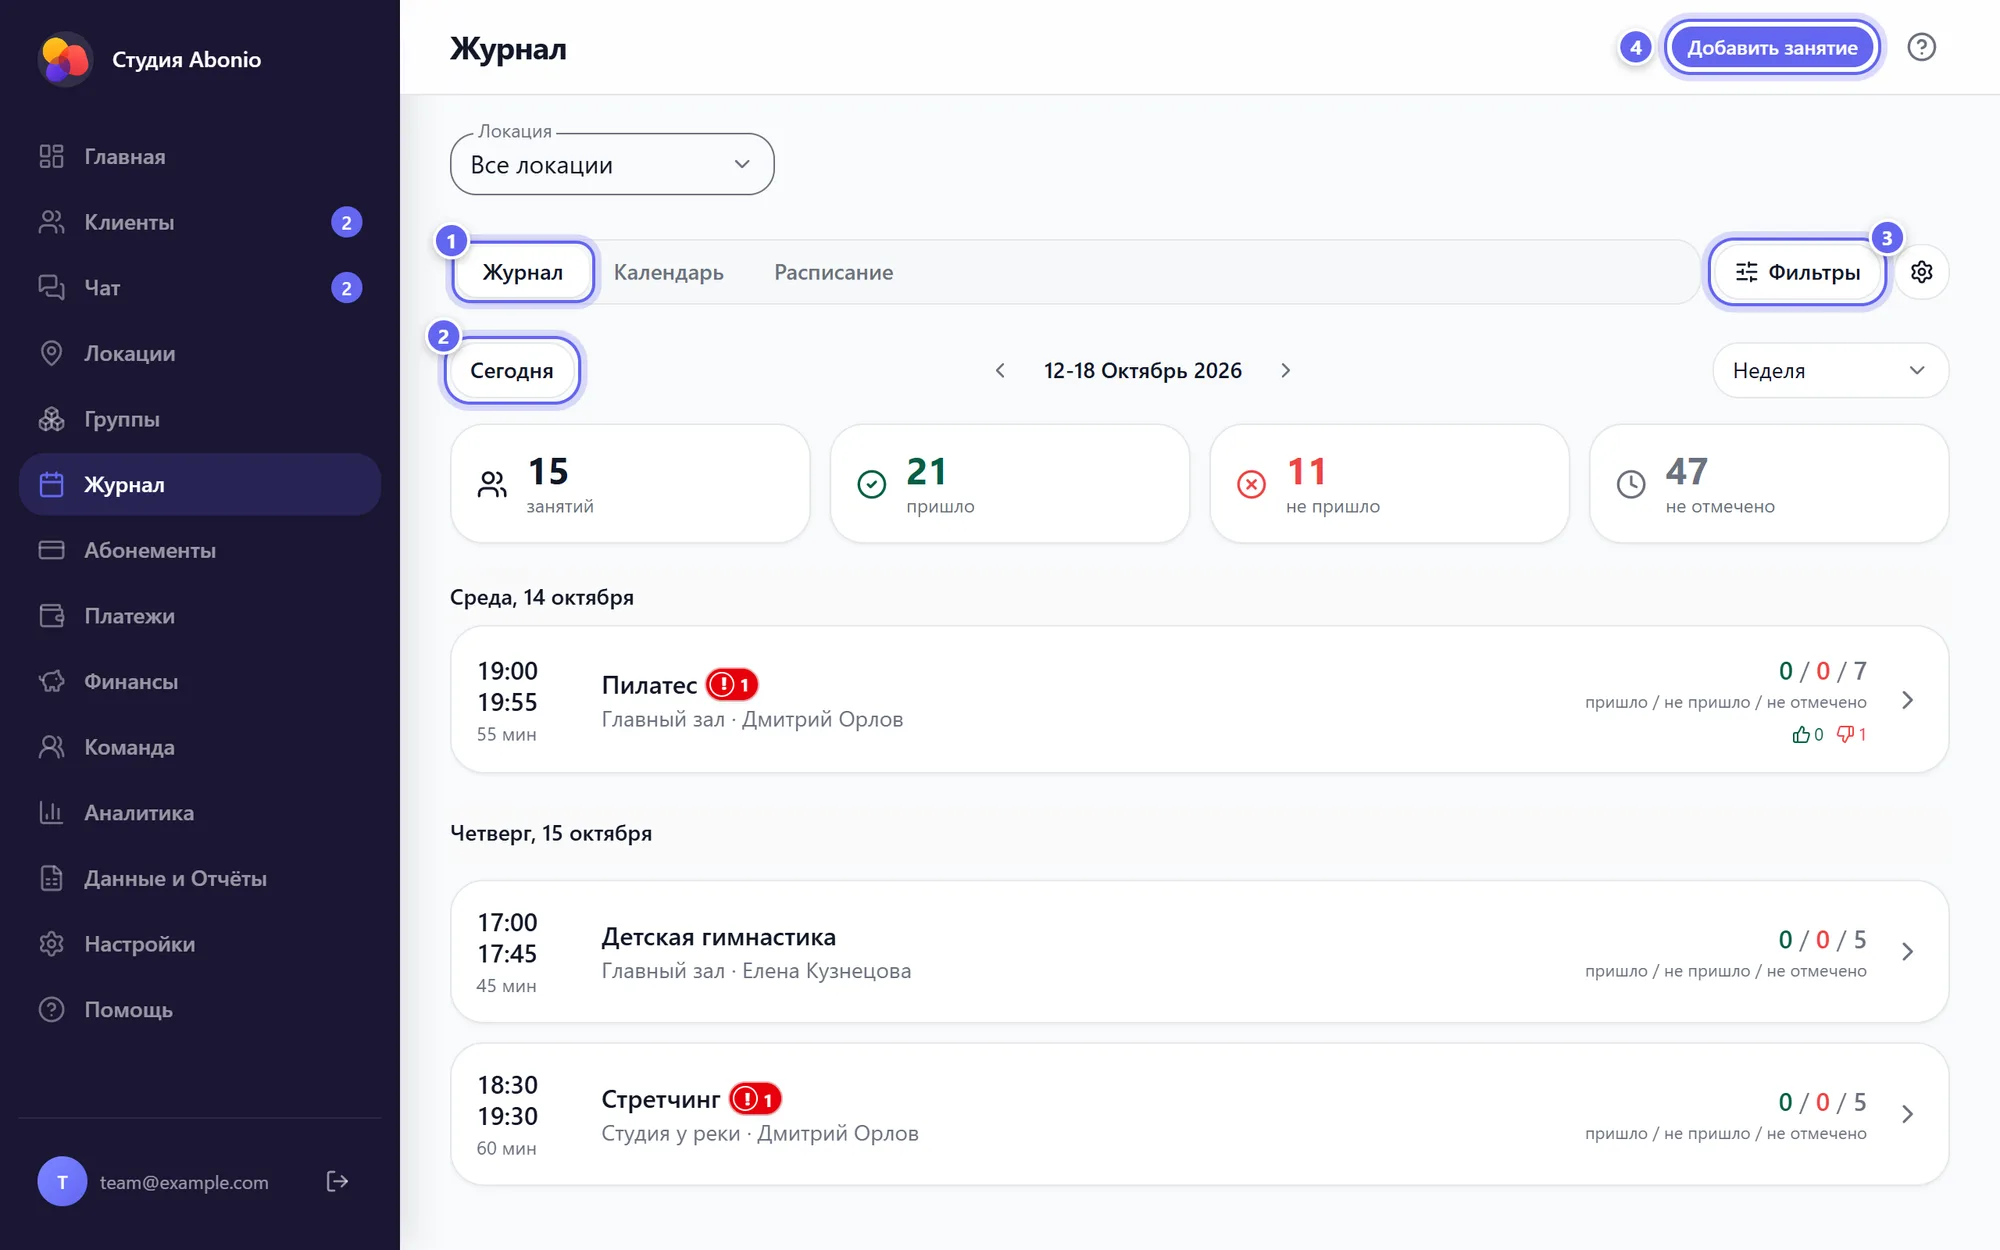Switch to the Расписание tab
The width and height of the screenshot is (2000, 1250).
click(x=834, y=272)
